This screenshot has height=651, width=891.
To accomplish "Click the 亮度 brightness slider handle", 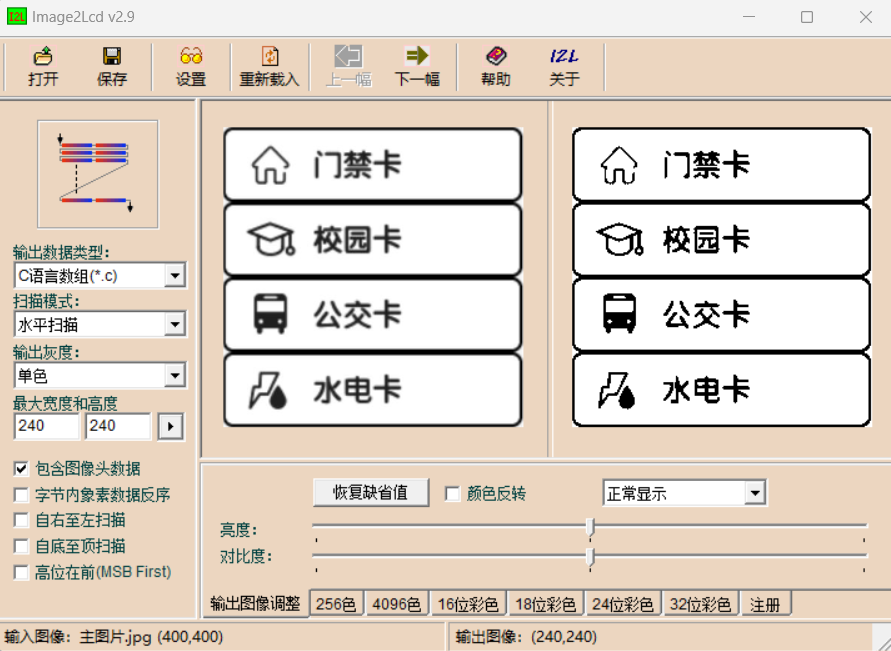I will [x=590, y=528].
